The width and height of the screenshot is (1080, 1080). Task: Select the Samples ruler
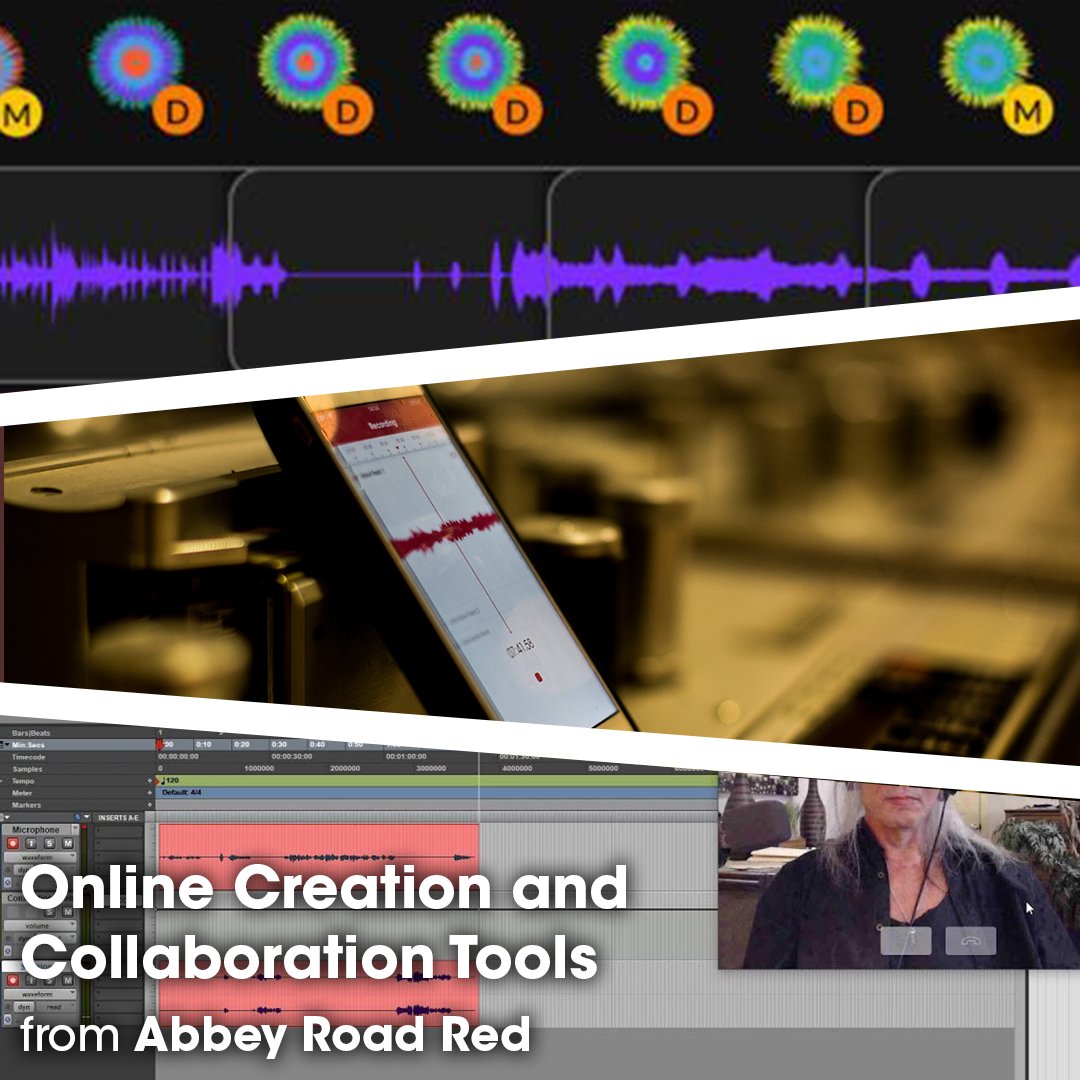(x=27, y=769)
